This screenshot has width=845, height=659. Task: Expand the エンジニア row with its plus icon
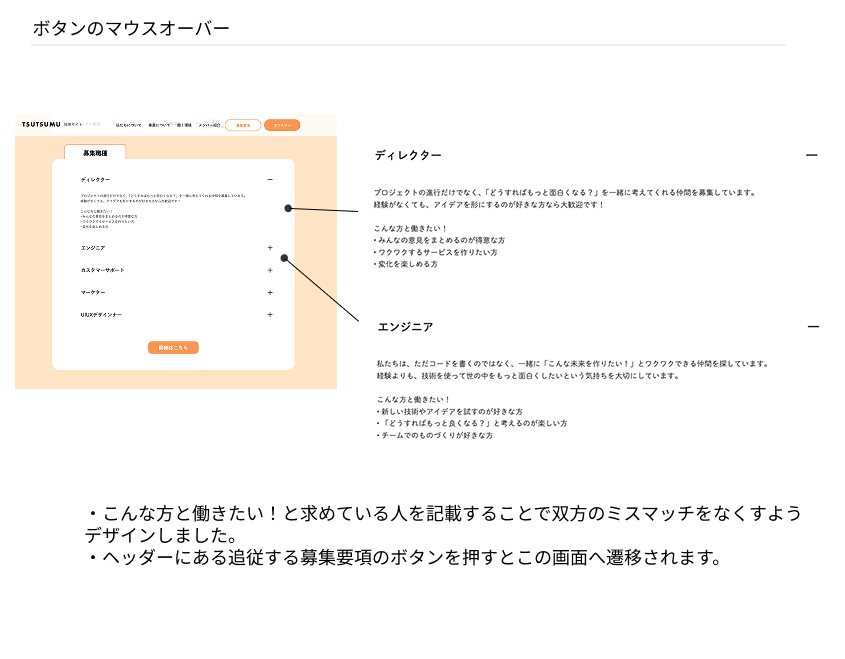270,247
